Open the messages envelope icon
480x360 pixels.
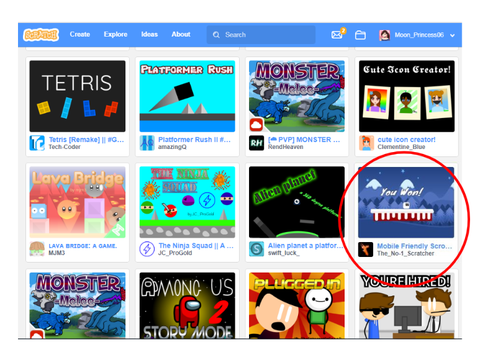(x=337, y=35)
